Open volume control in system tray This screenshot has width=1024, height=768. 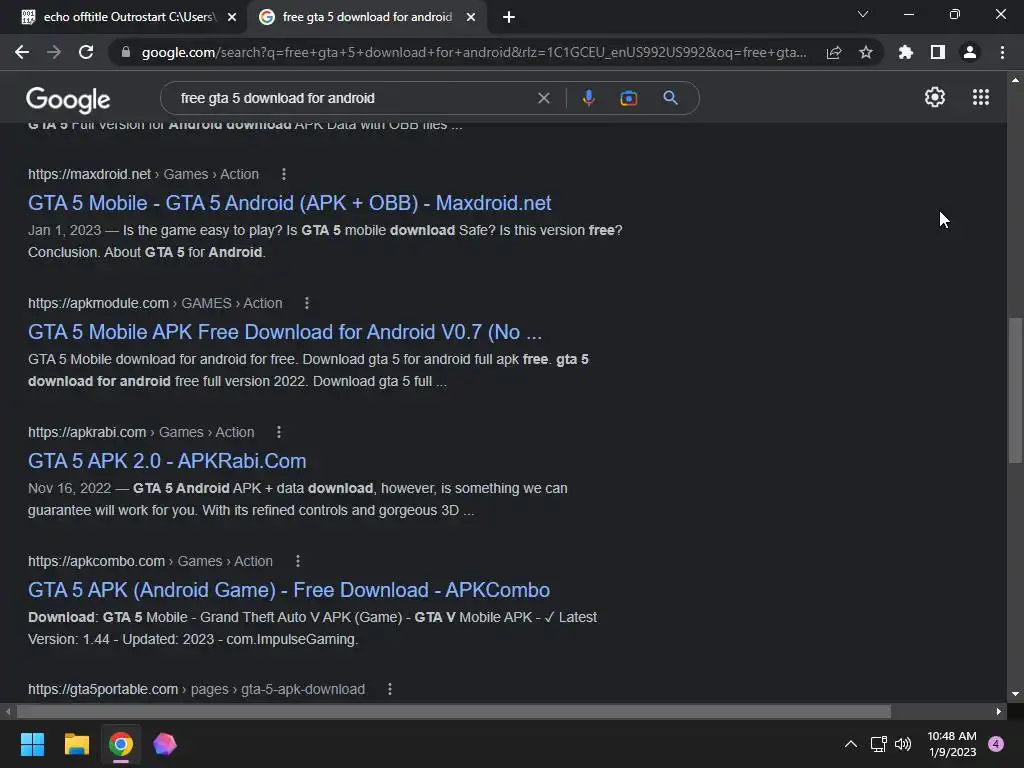[x=903, y=744]
